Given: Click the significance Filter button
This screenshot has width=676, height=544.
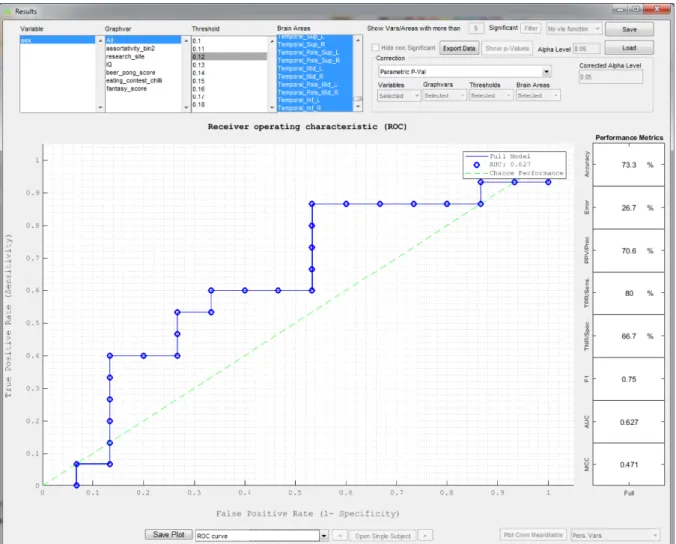Looking at the screenshot, I should click(x=531, y=28).
